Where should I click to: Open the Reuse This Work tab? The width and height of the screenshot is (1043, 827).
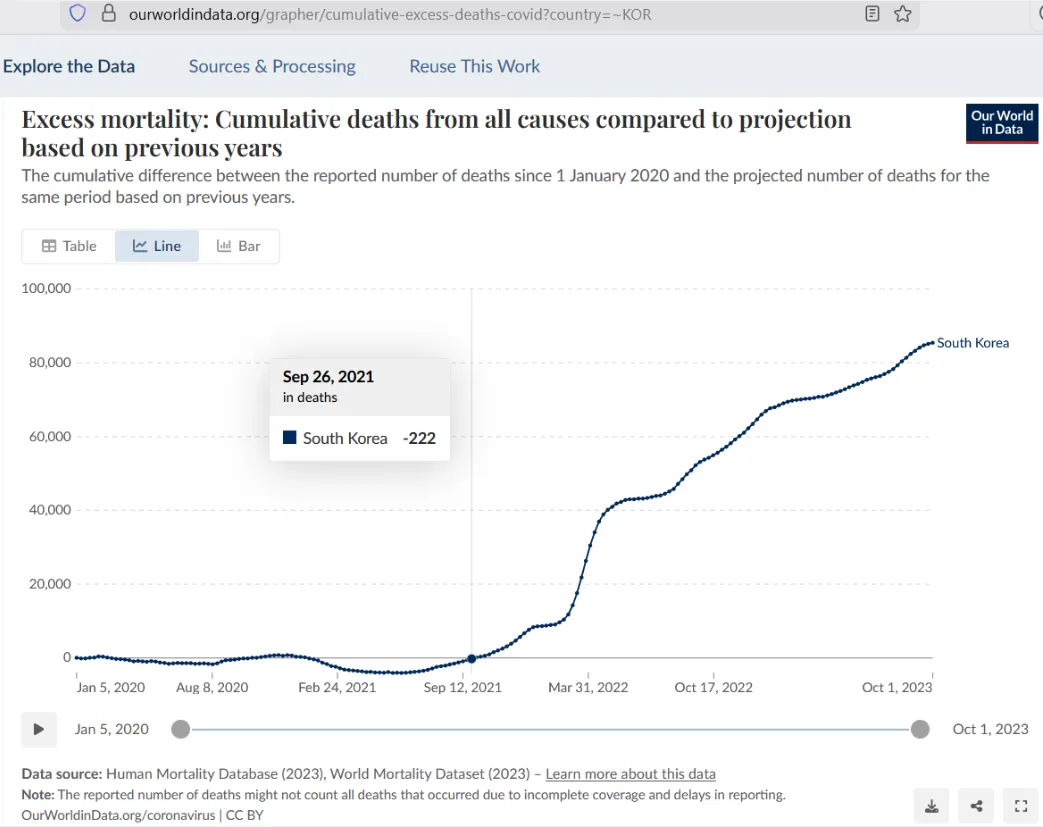coord(474,67)
